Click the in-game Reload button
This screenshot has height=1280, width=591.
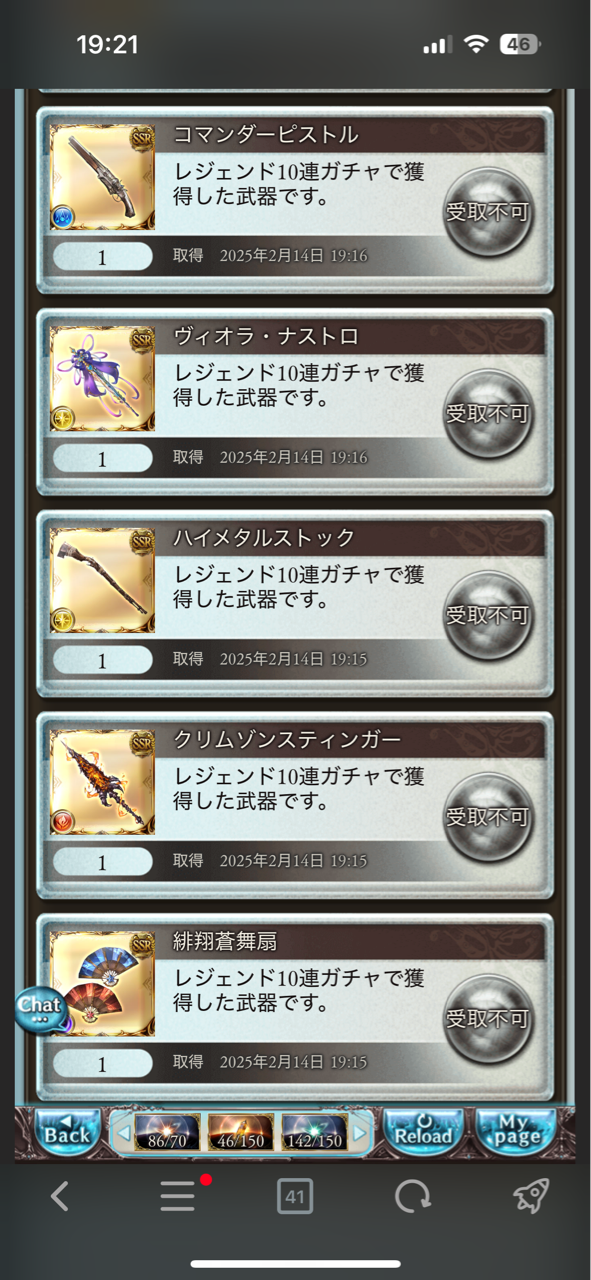(x=423, y=1132)
